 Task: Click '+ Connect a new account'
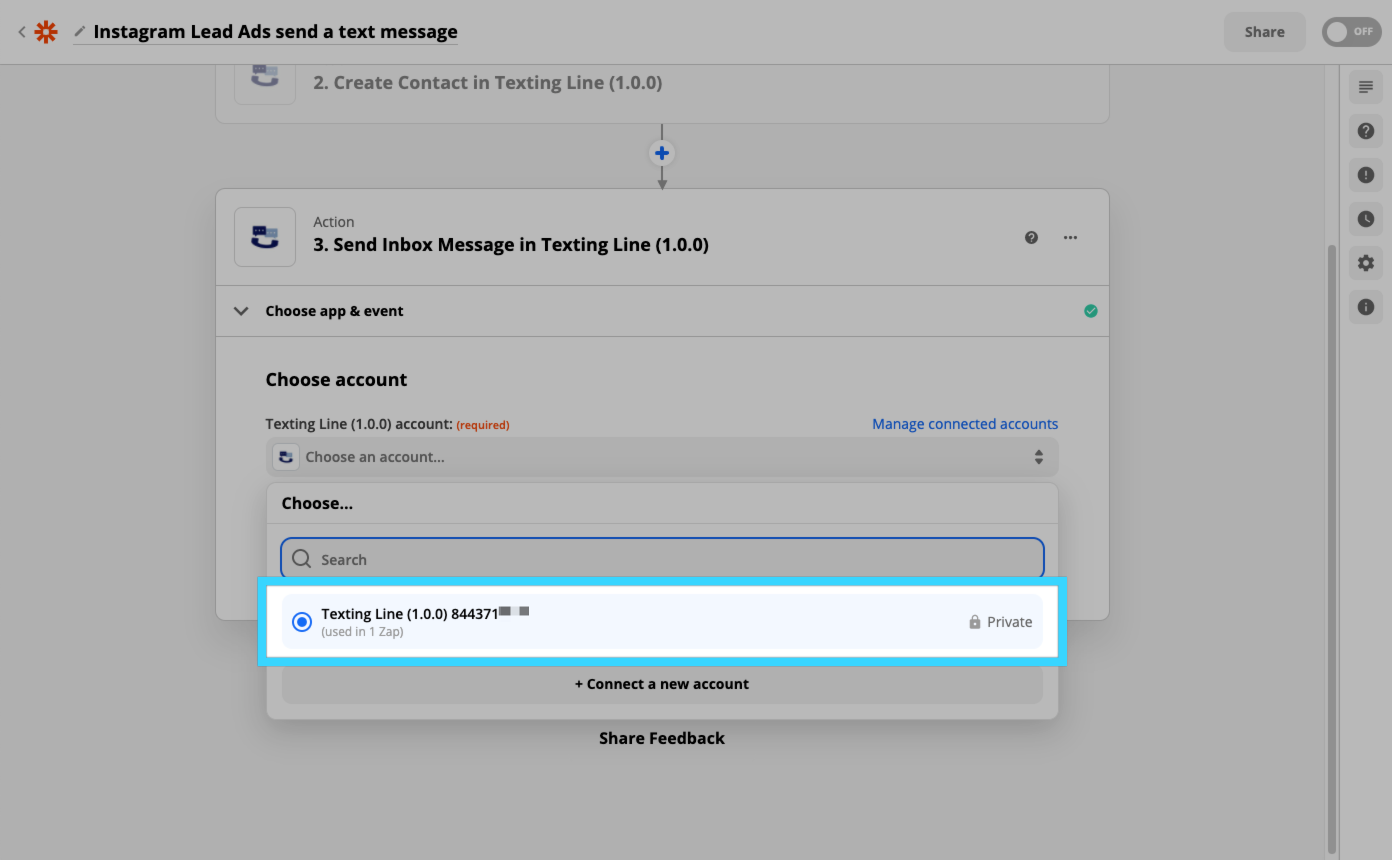pyautogui.click(x=662, y=684)
